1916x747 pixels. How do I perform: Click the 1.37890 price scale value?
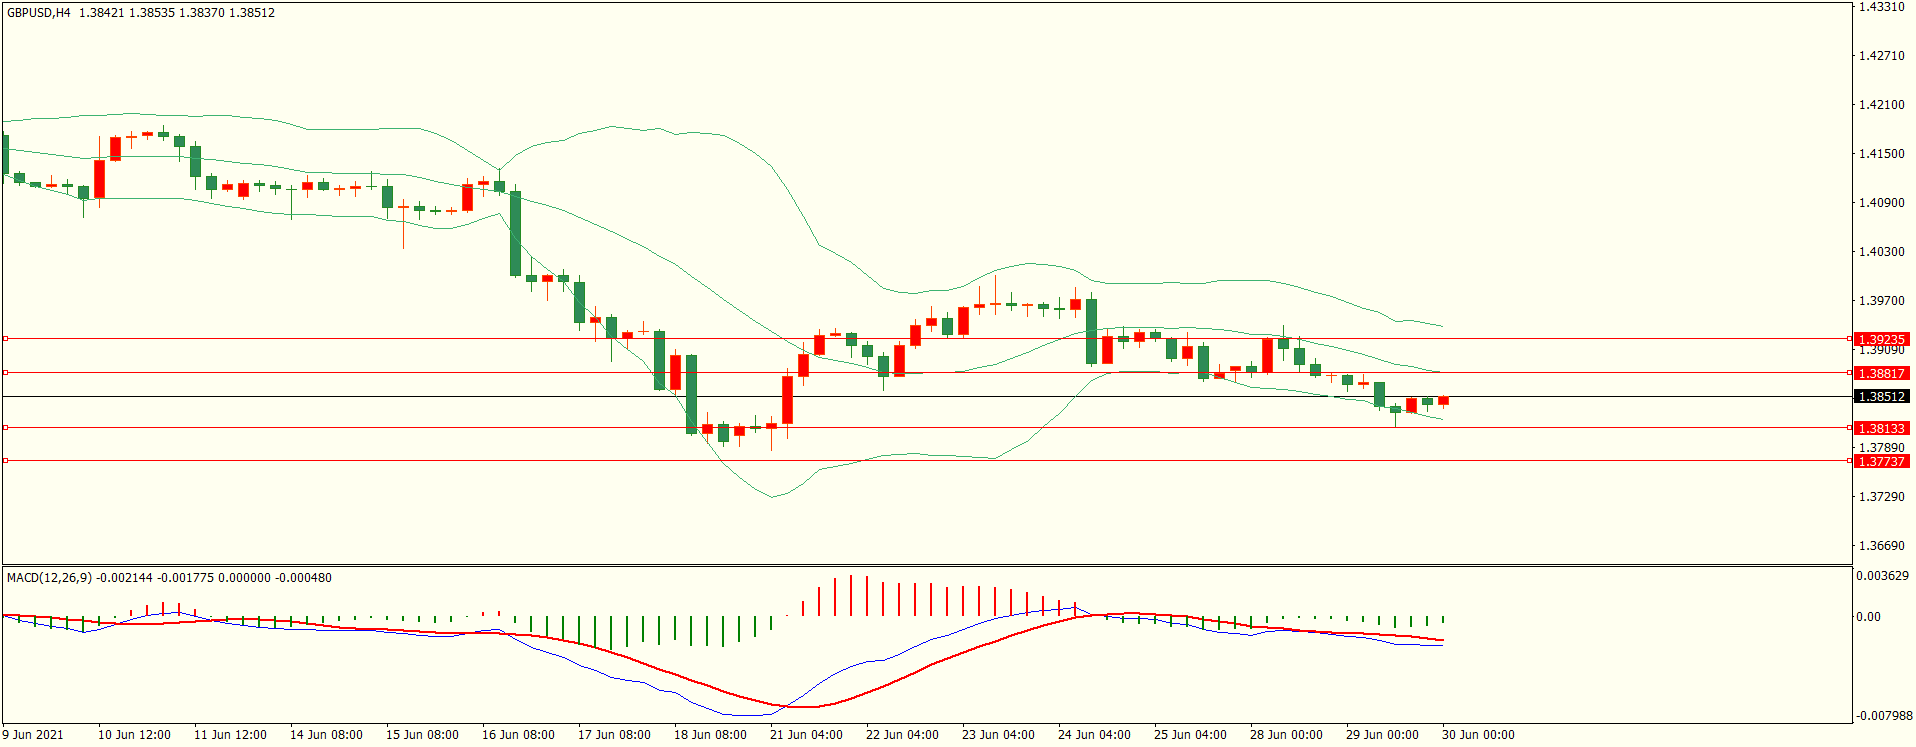point(1881,448)
